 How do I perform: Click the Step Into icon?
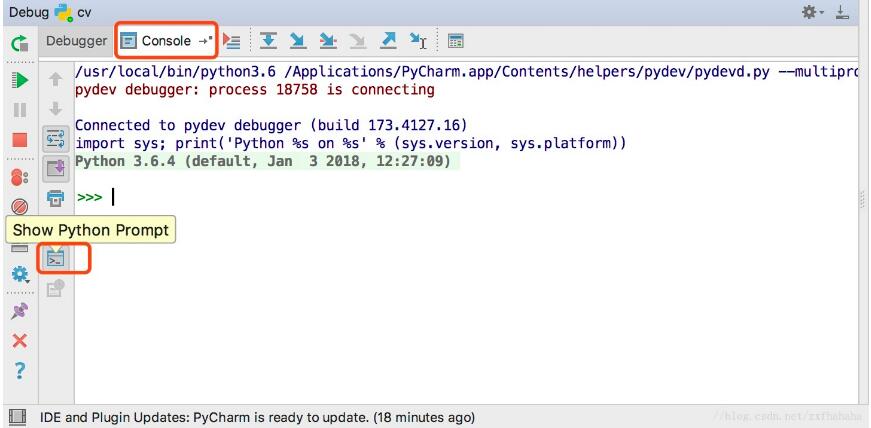(298, 41)
